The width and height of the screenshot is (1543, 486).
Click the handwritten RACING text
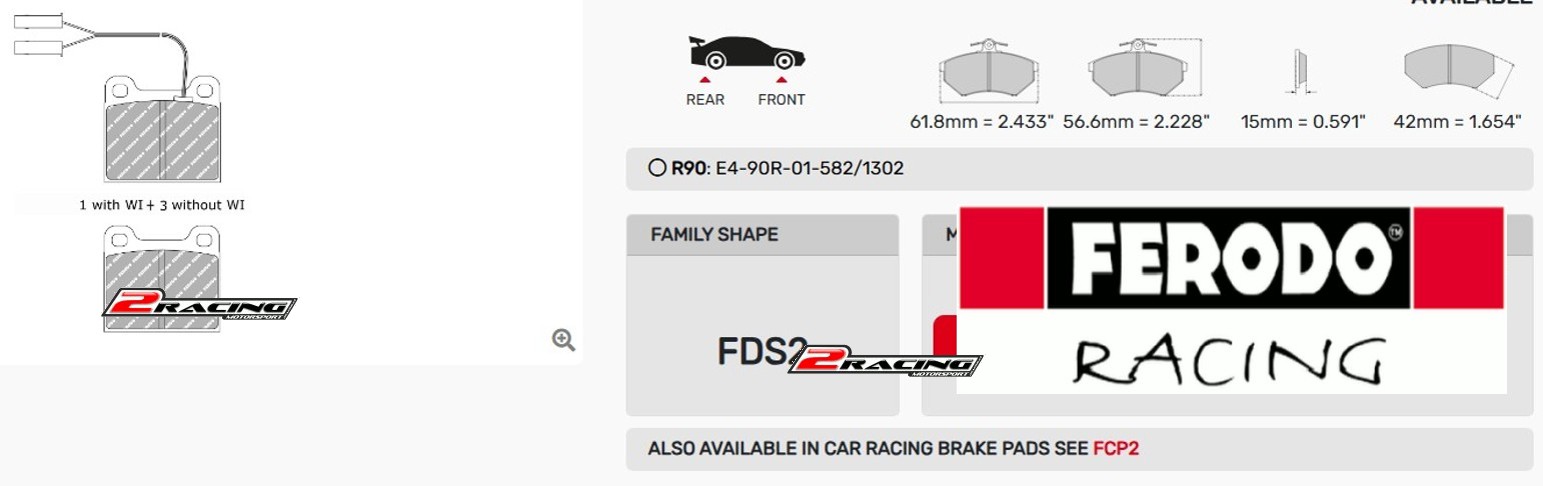click(1230, 360)
